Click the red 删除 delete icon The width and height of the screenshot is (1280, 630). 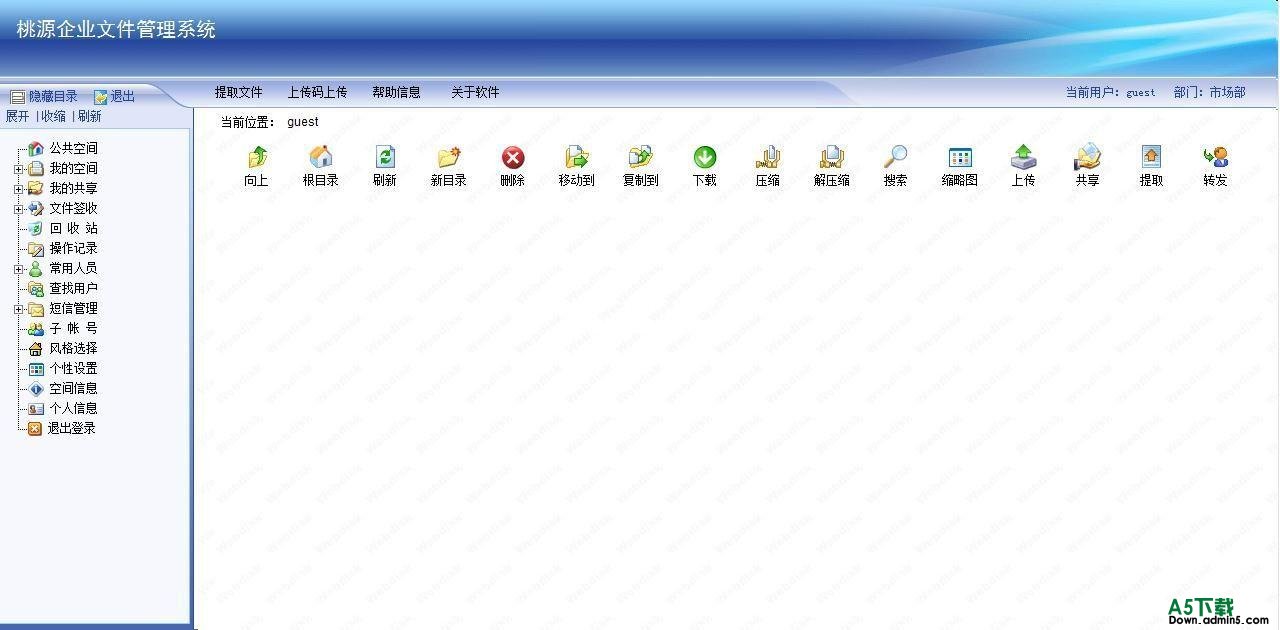(x=513, y=157)
